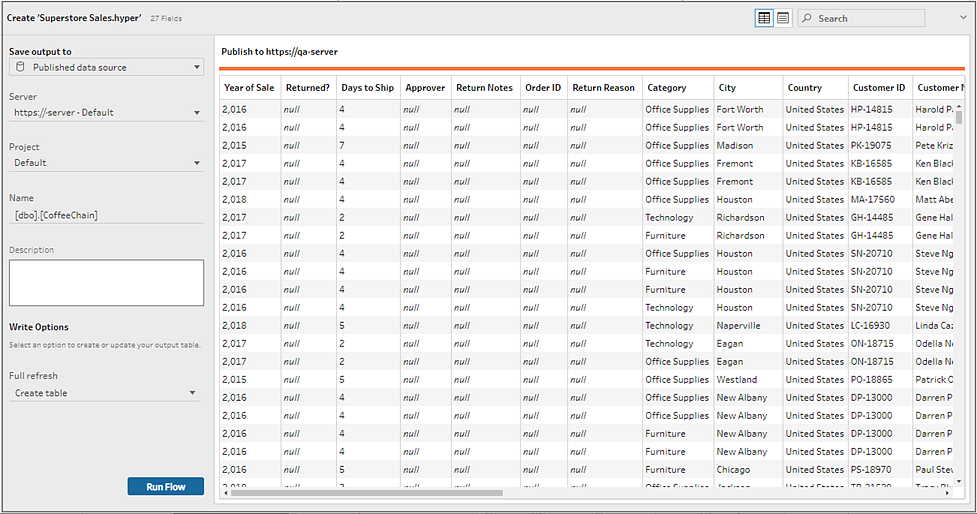
Task: Click the Year of Sale column header
Action: (x=249, y=88)
